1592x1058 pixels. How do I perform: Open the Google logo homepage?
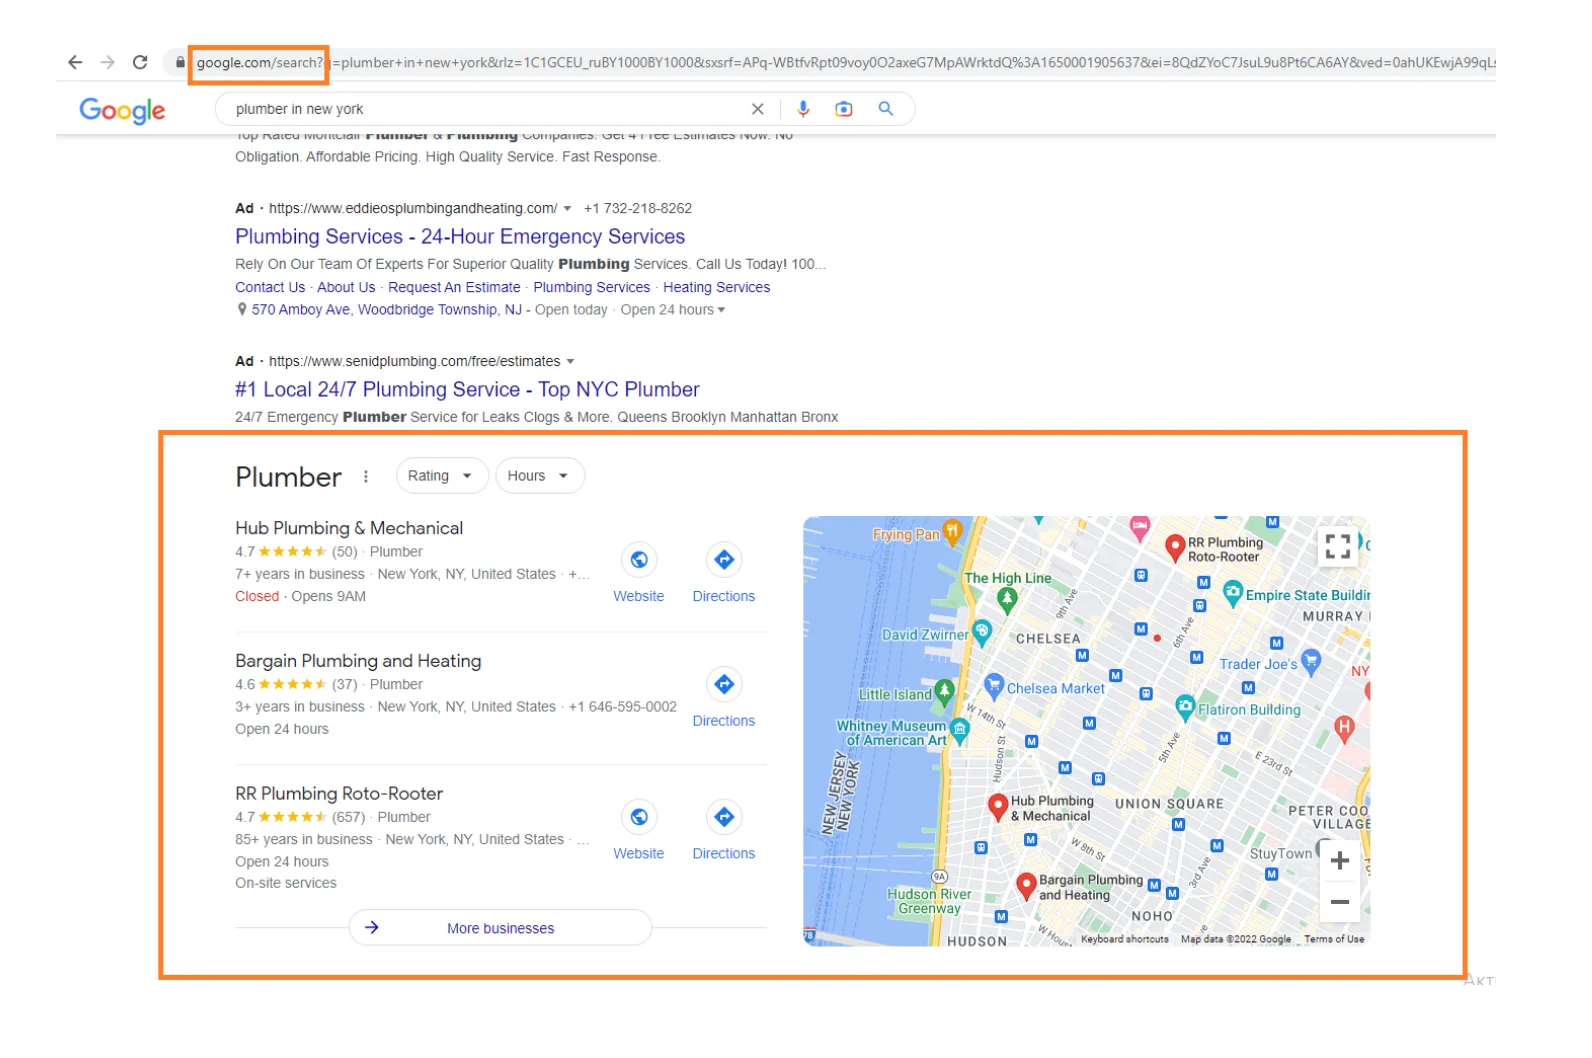click(x=122, y=110)
